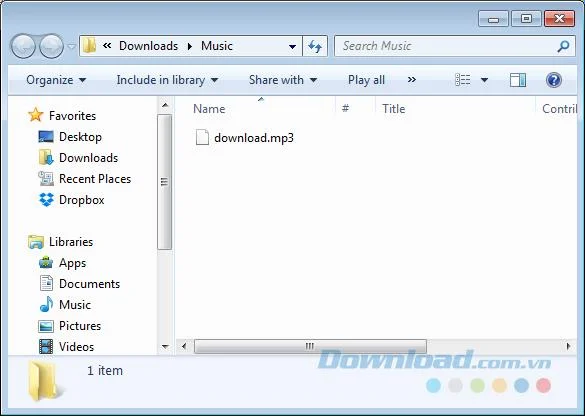Open Dropbox in Favorites
The height and width of the screenshot is (416, 585).
click(82, 200)
